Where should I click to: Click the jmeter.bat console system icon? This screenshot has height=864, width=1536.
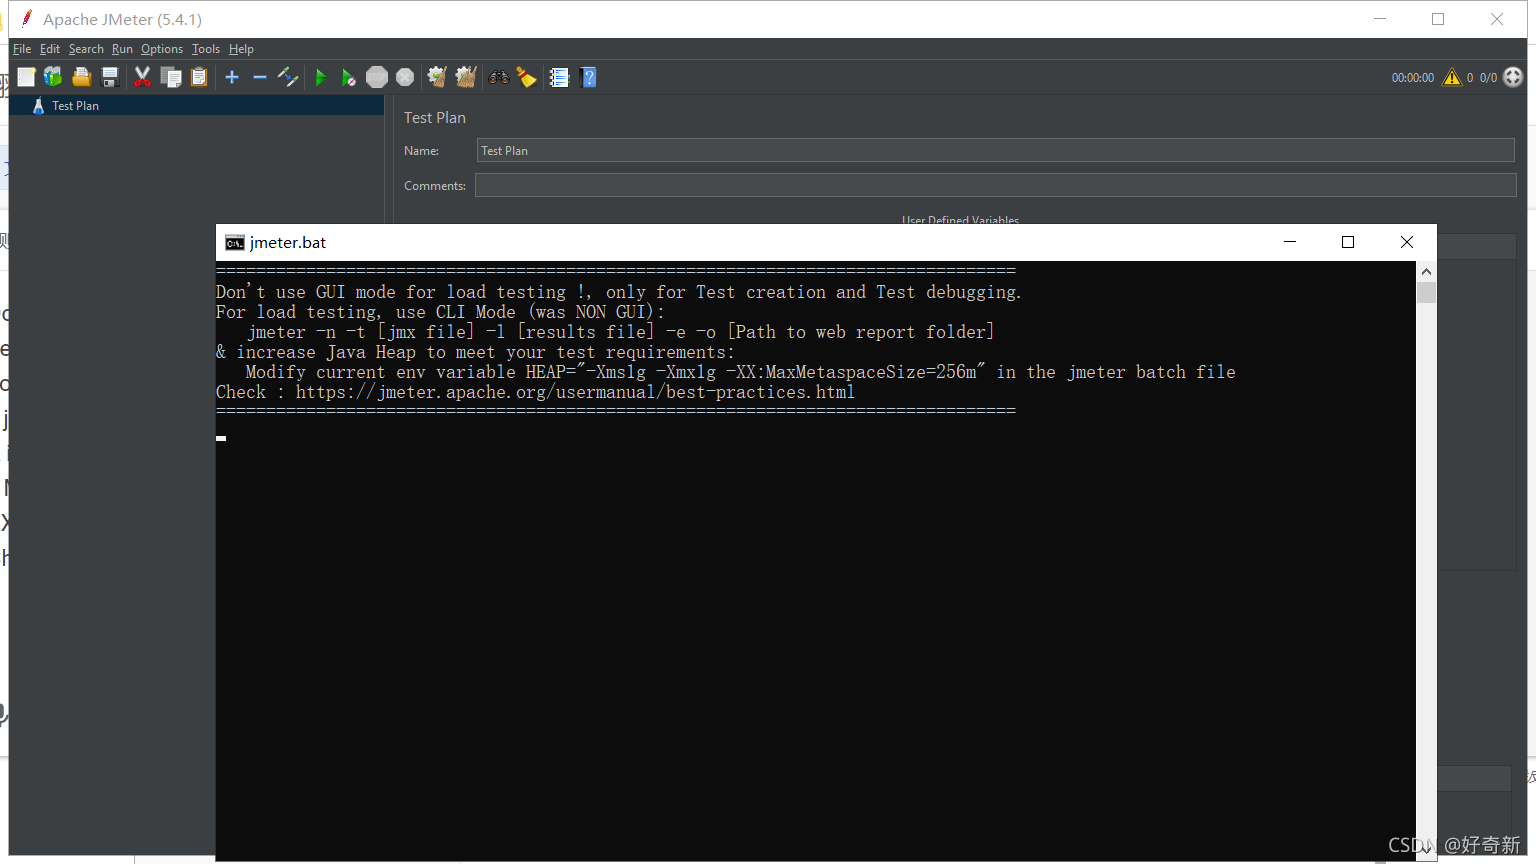point(235,243)
